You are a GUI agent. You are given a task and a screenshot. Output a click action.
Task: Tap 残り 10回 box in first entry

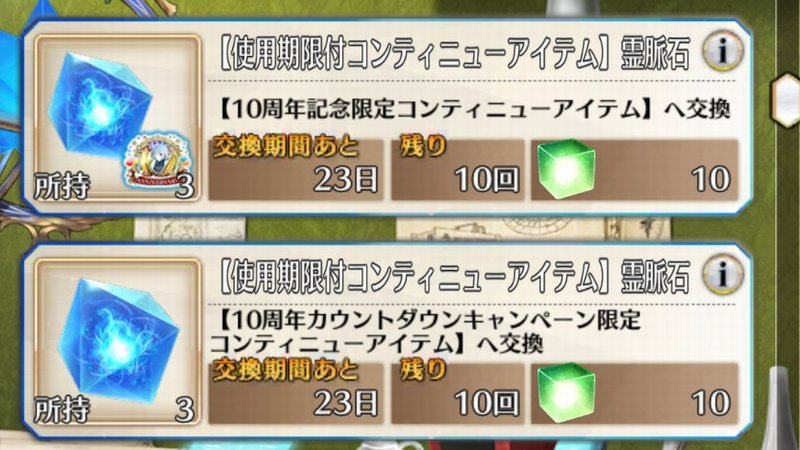[458, 169]
